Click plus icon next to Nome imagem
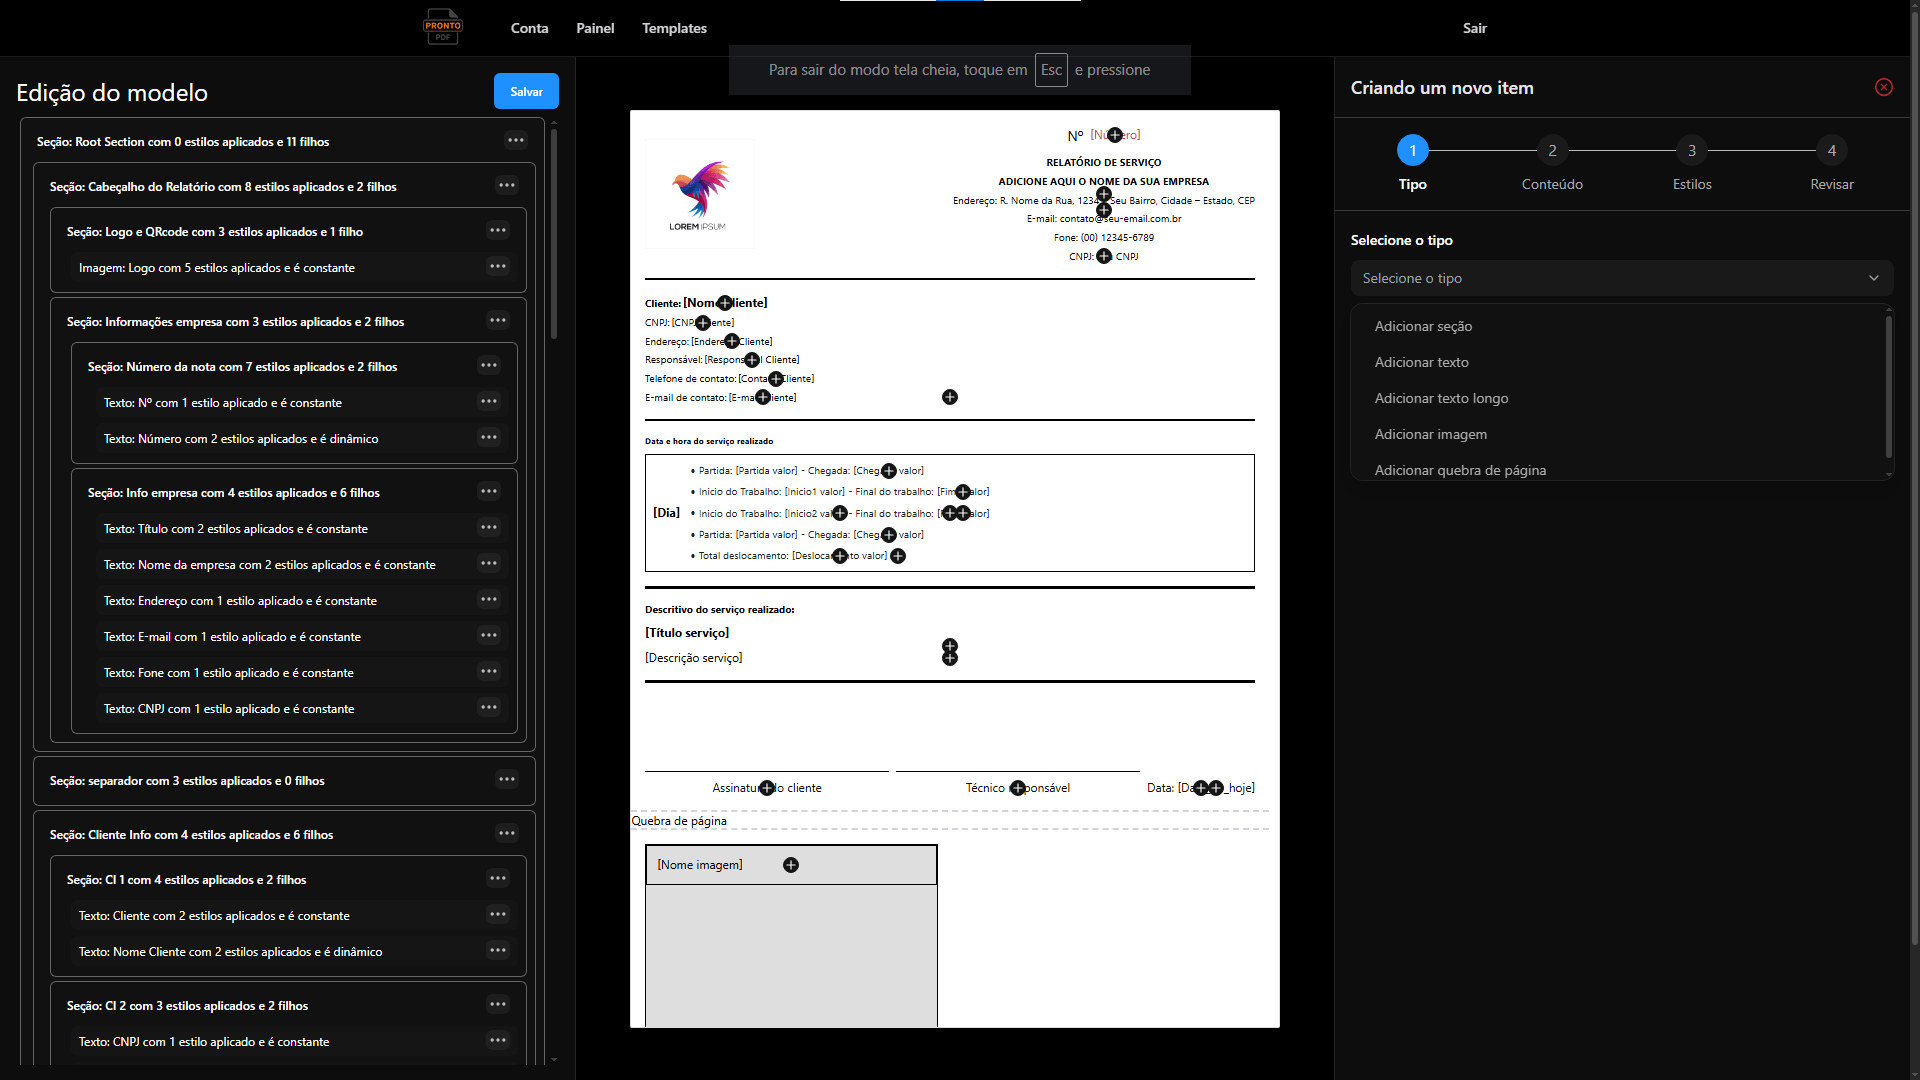 pyautogui.click(x=791, y=865)
